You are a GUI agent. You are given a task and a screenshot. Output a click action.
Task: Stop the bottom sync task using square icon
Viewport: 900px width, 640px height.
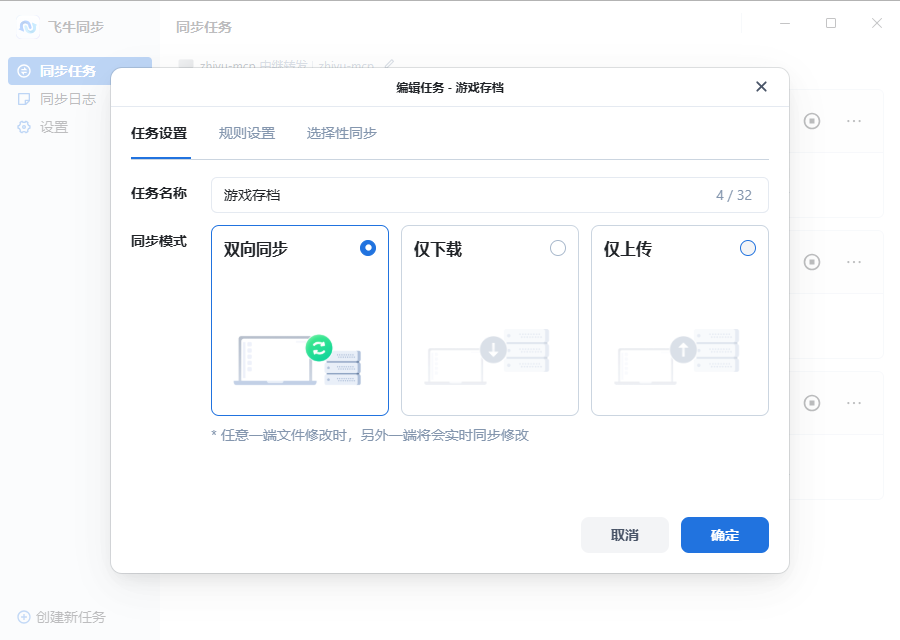(812, 403)
